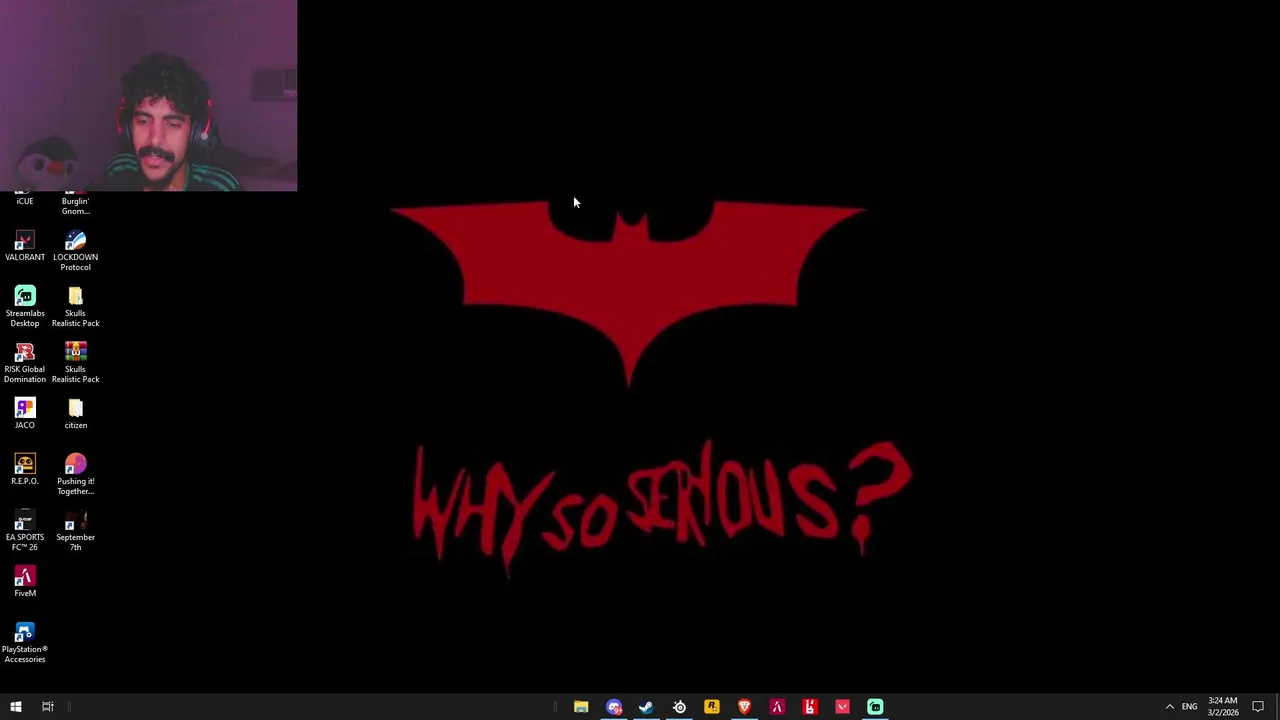1280x720 pixels.
Task: Switch to Streamlabs in the taskbar
Action: 875,707
